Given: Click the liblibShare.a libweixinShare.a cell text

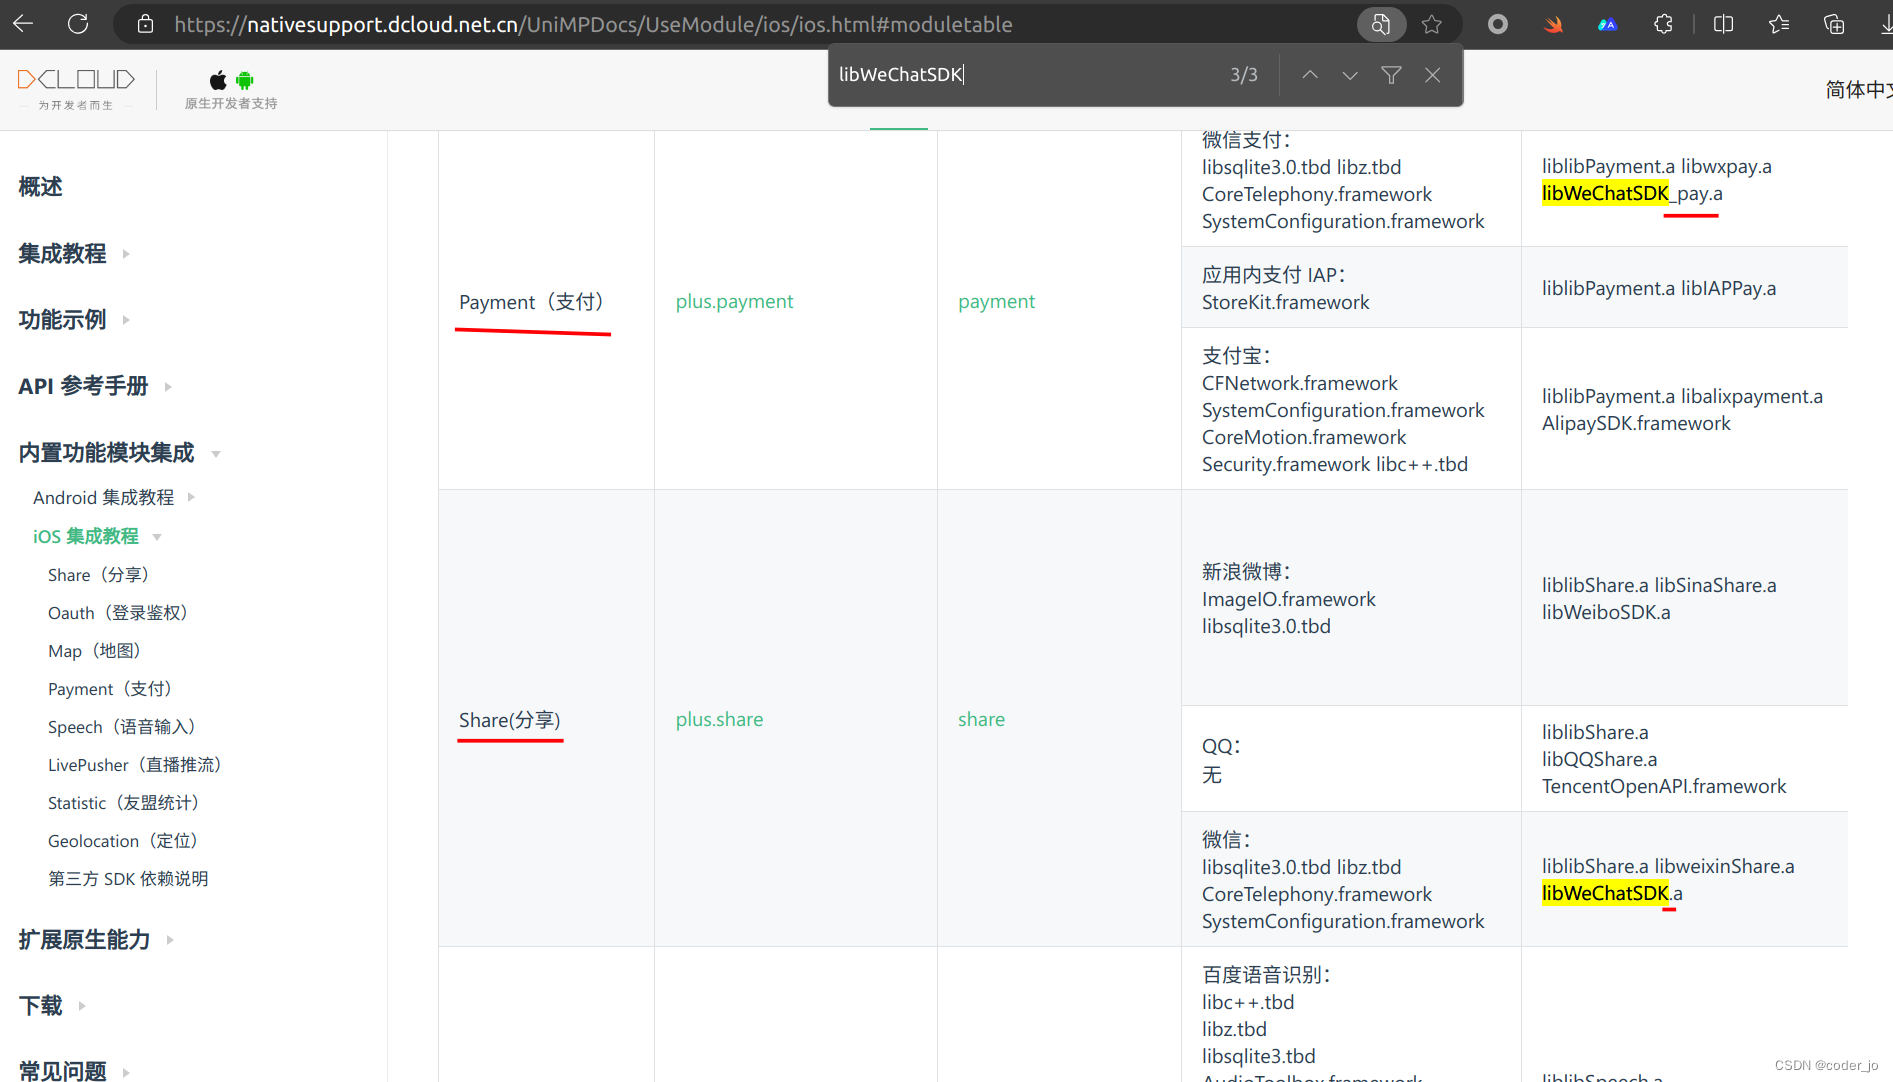Looking at the screenshot, I should click(x=1668, y=866).
